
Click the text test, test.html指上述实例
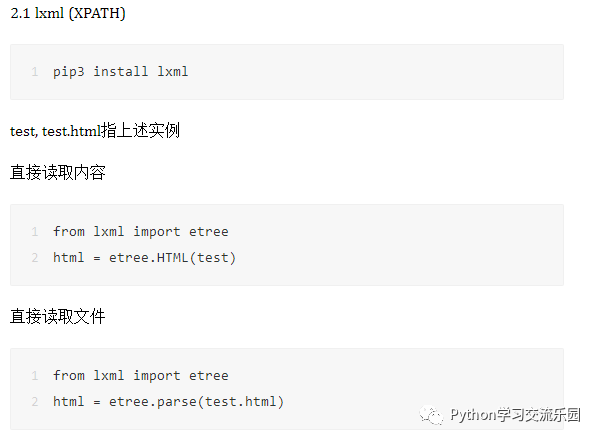tap(95, 131)
